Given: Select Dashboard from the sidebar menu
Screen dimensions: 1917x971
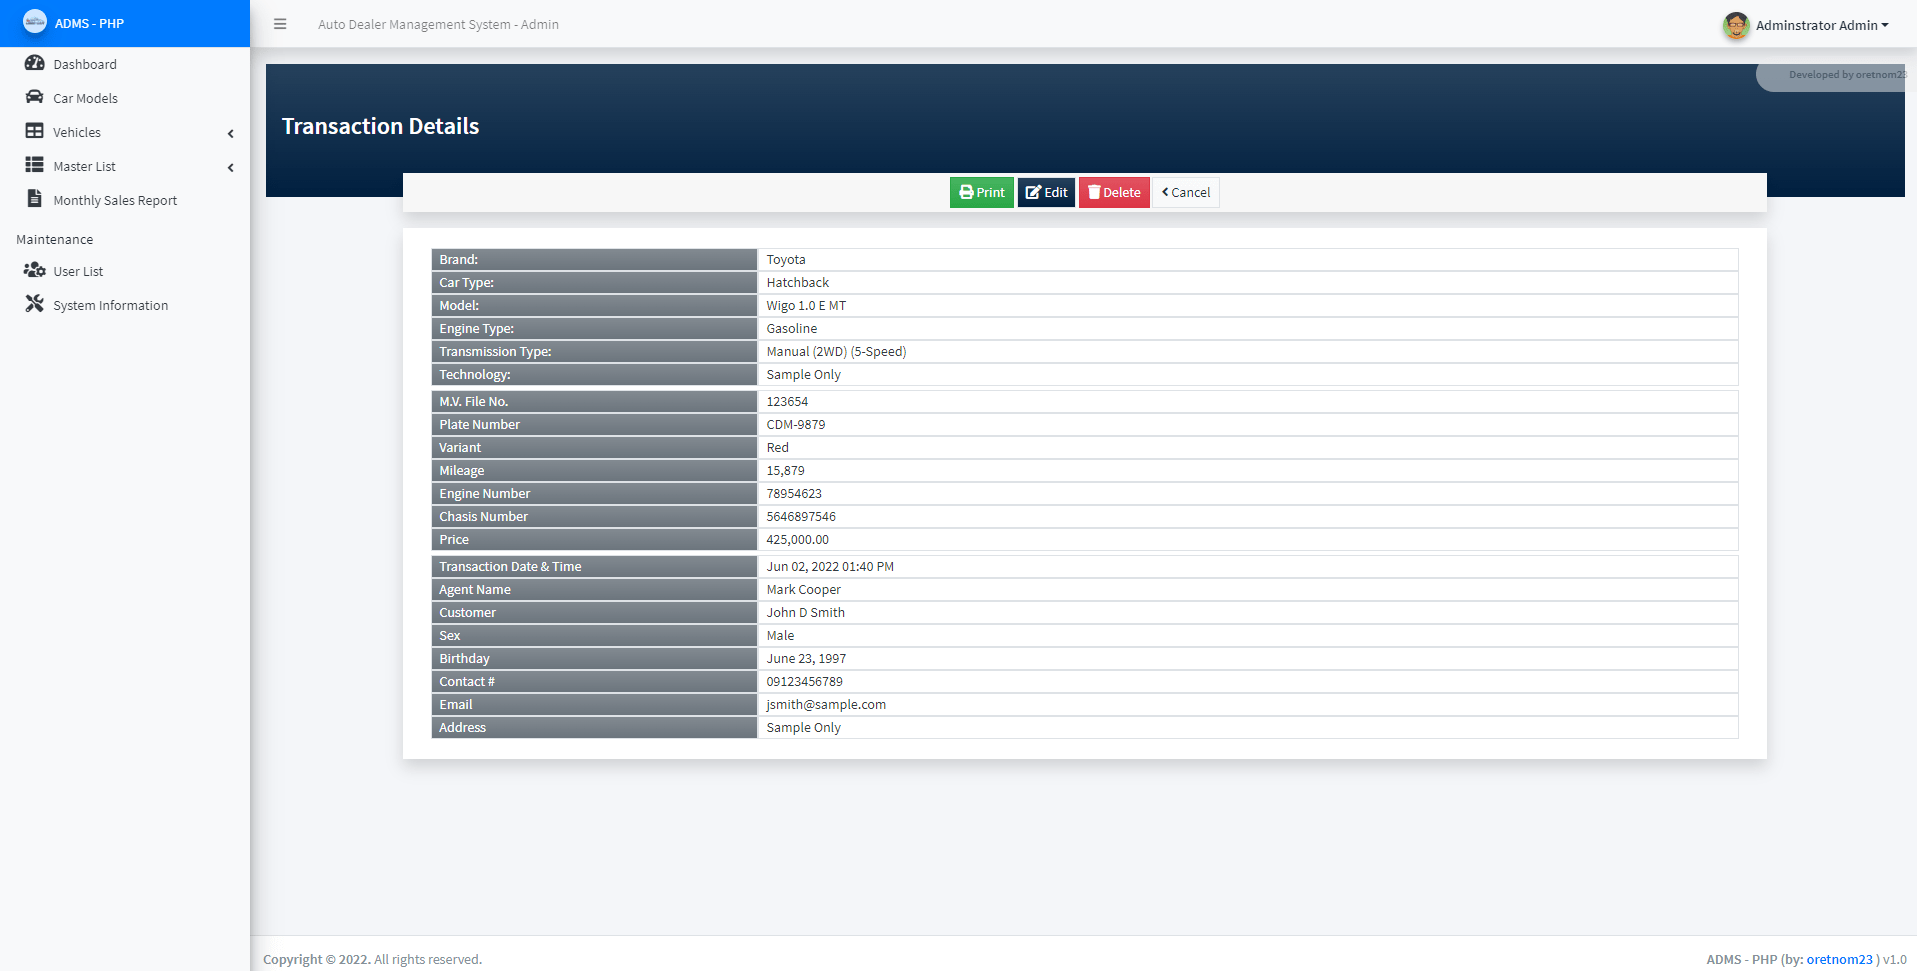Looking at the screenshot, I should pyautogui.click(x=85, y=63).
